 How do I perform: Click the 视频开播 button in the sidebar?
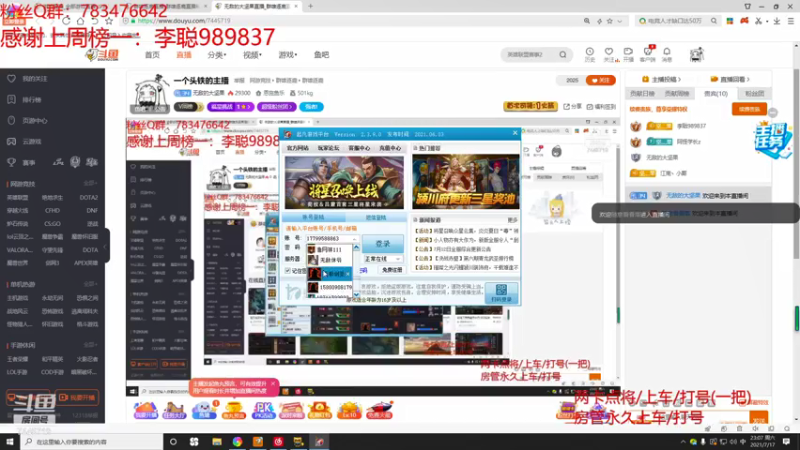pyautogui.click(x=77, y=397)
